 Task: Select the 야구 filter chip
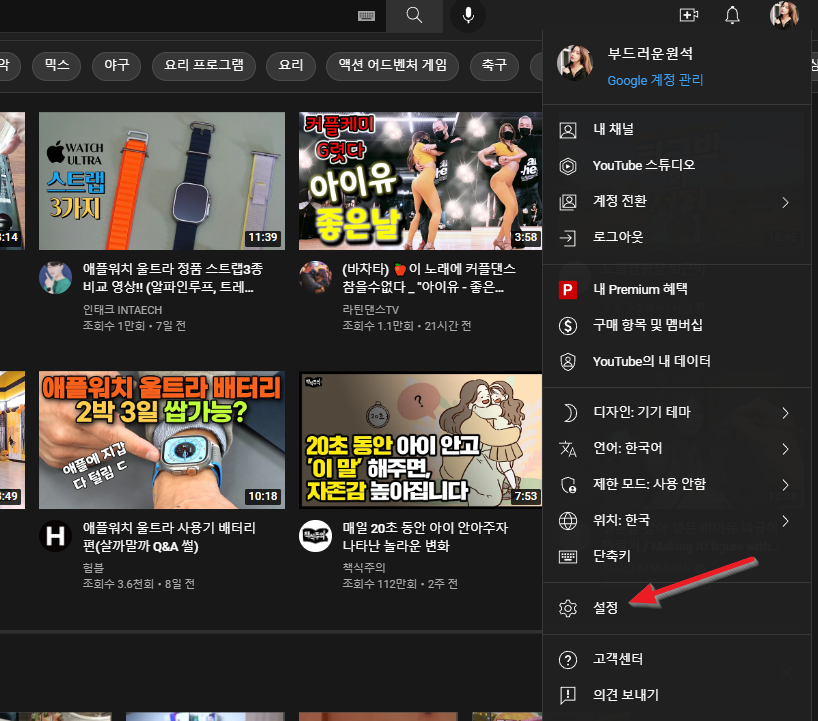[116, 66]
